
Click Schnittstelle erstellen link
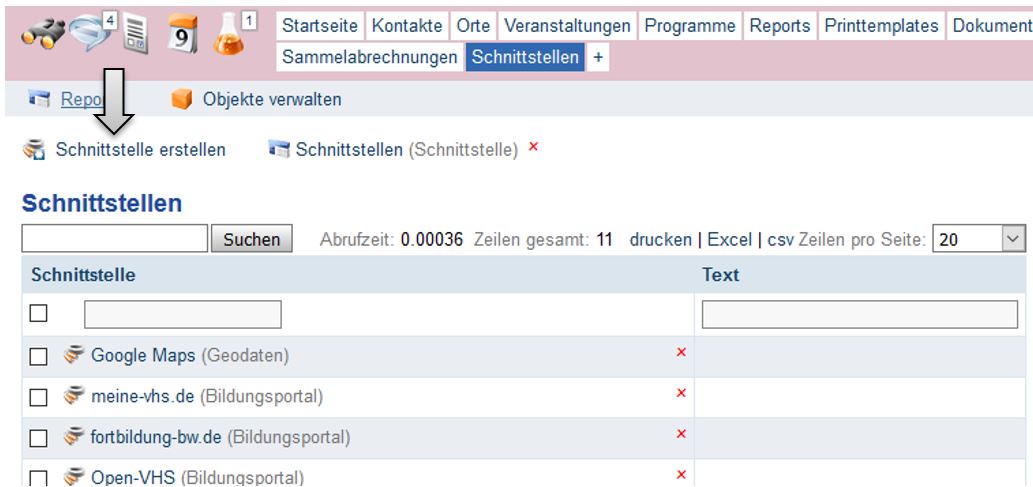click(x=140, y=150)
